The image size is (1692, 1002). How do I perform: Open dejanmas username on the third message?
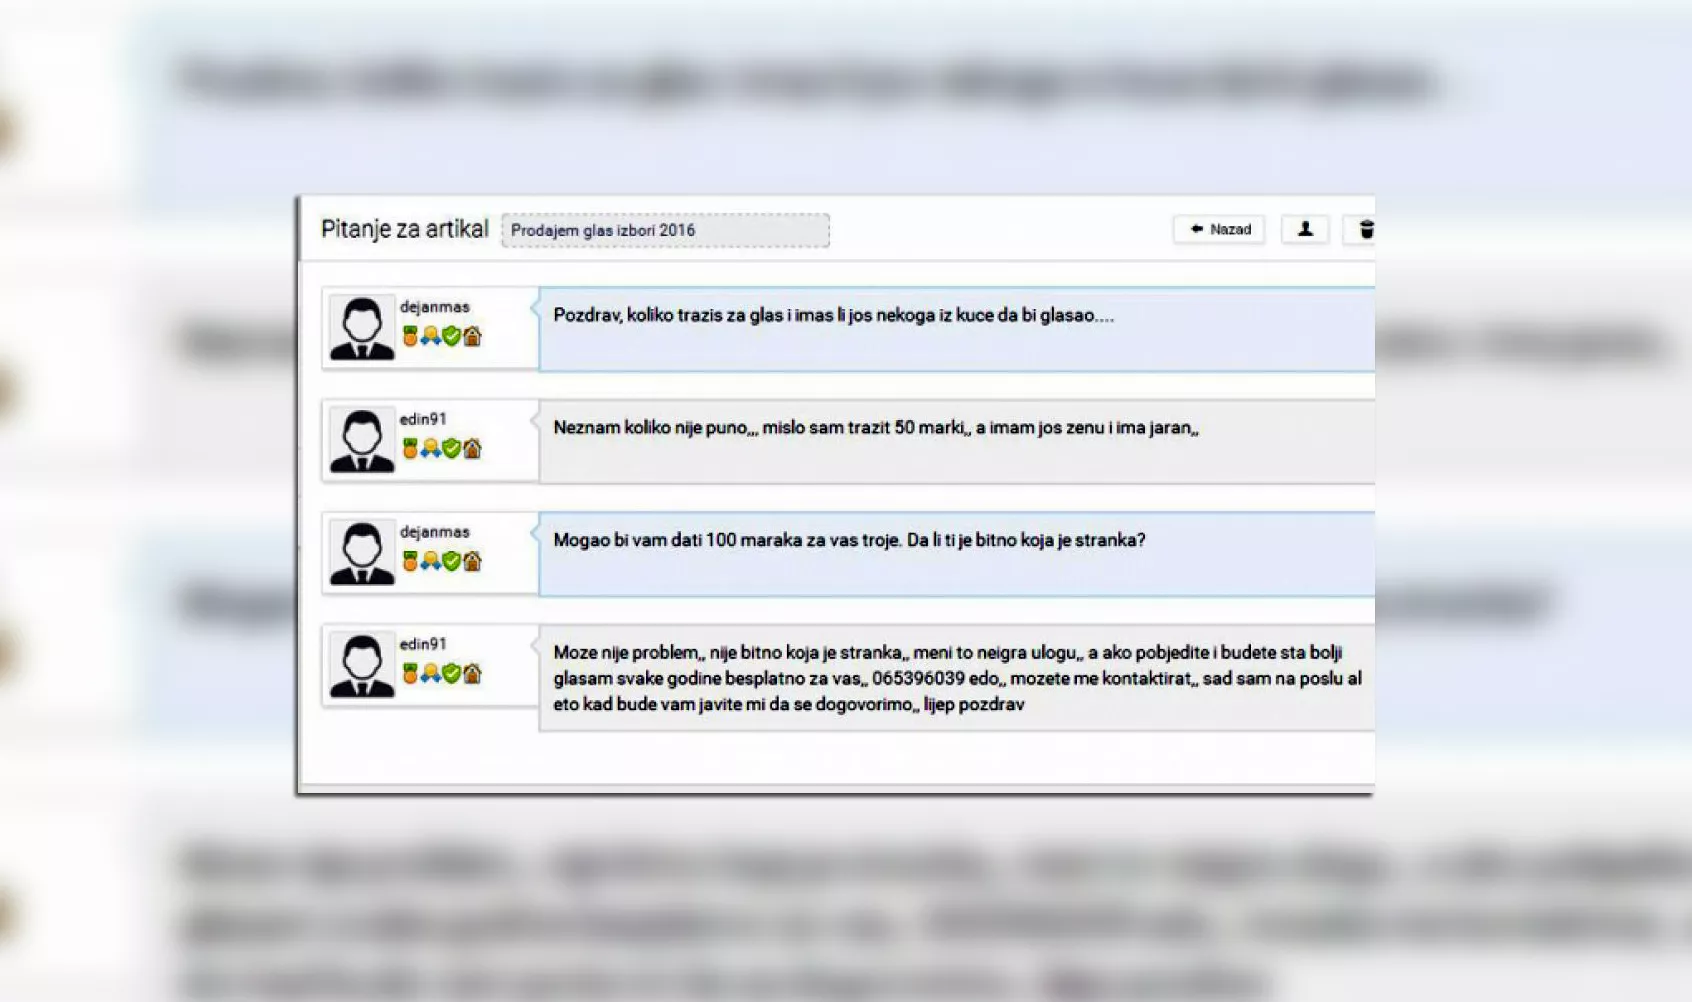(x=434, y=532)
